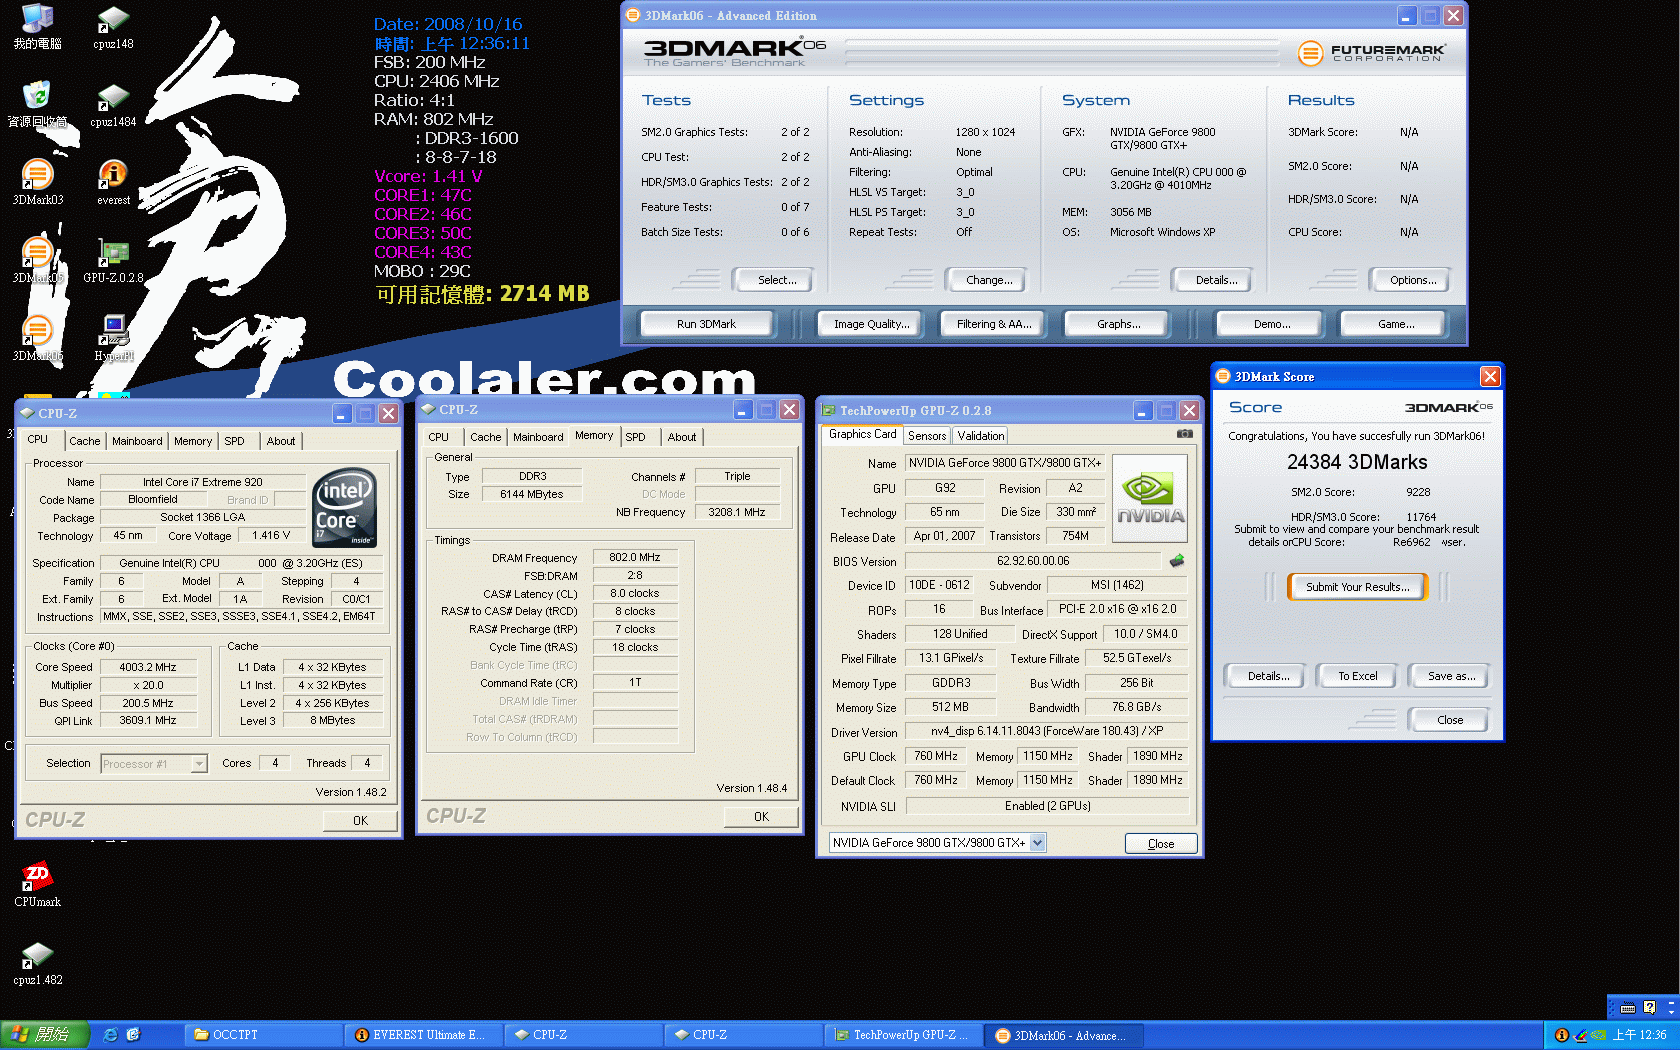Expand the GPU selection dropdown in GPU-Z
This screenshot has width=1680, height=1050.
point(1038,843)
